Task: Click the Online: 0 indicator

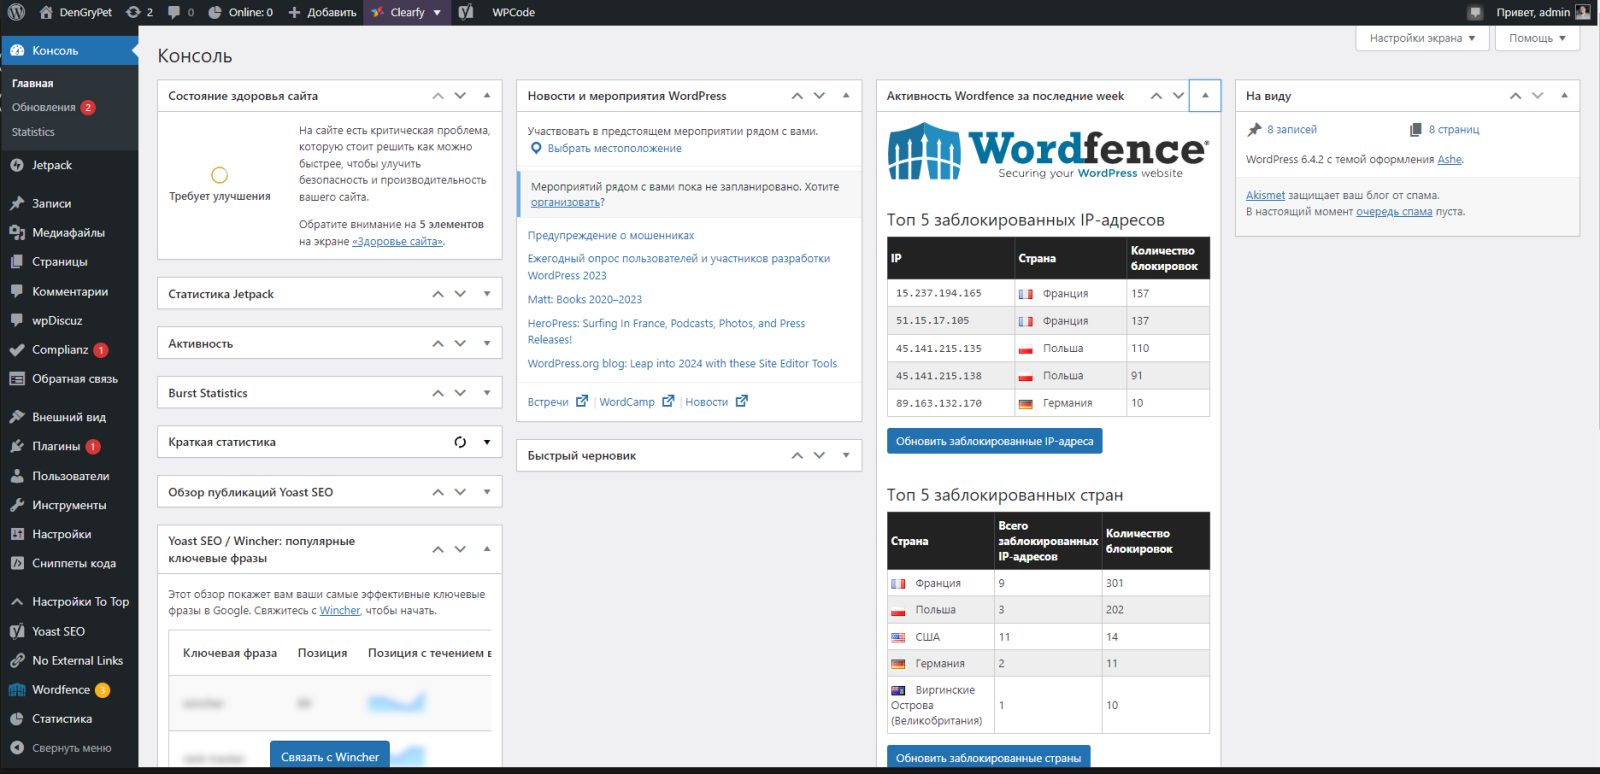Action: coord(240,12)
